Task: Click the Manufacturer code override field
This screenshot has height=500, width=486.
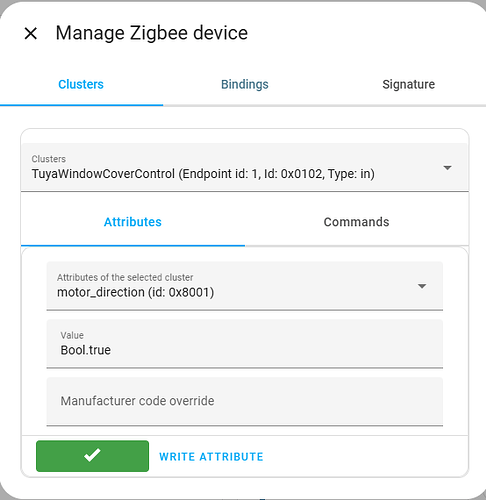Action: (x=245, y=401)
